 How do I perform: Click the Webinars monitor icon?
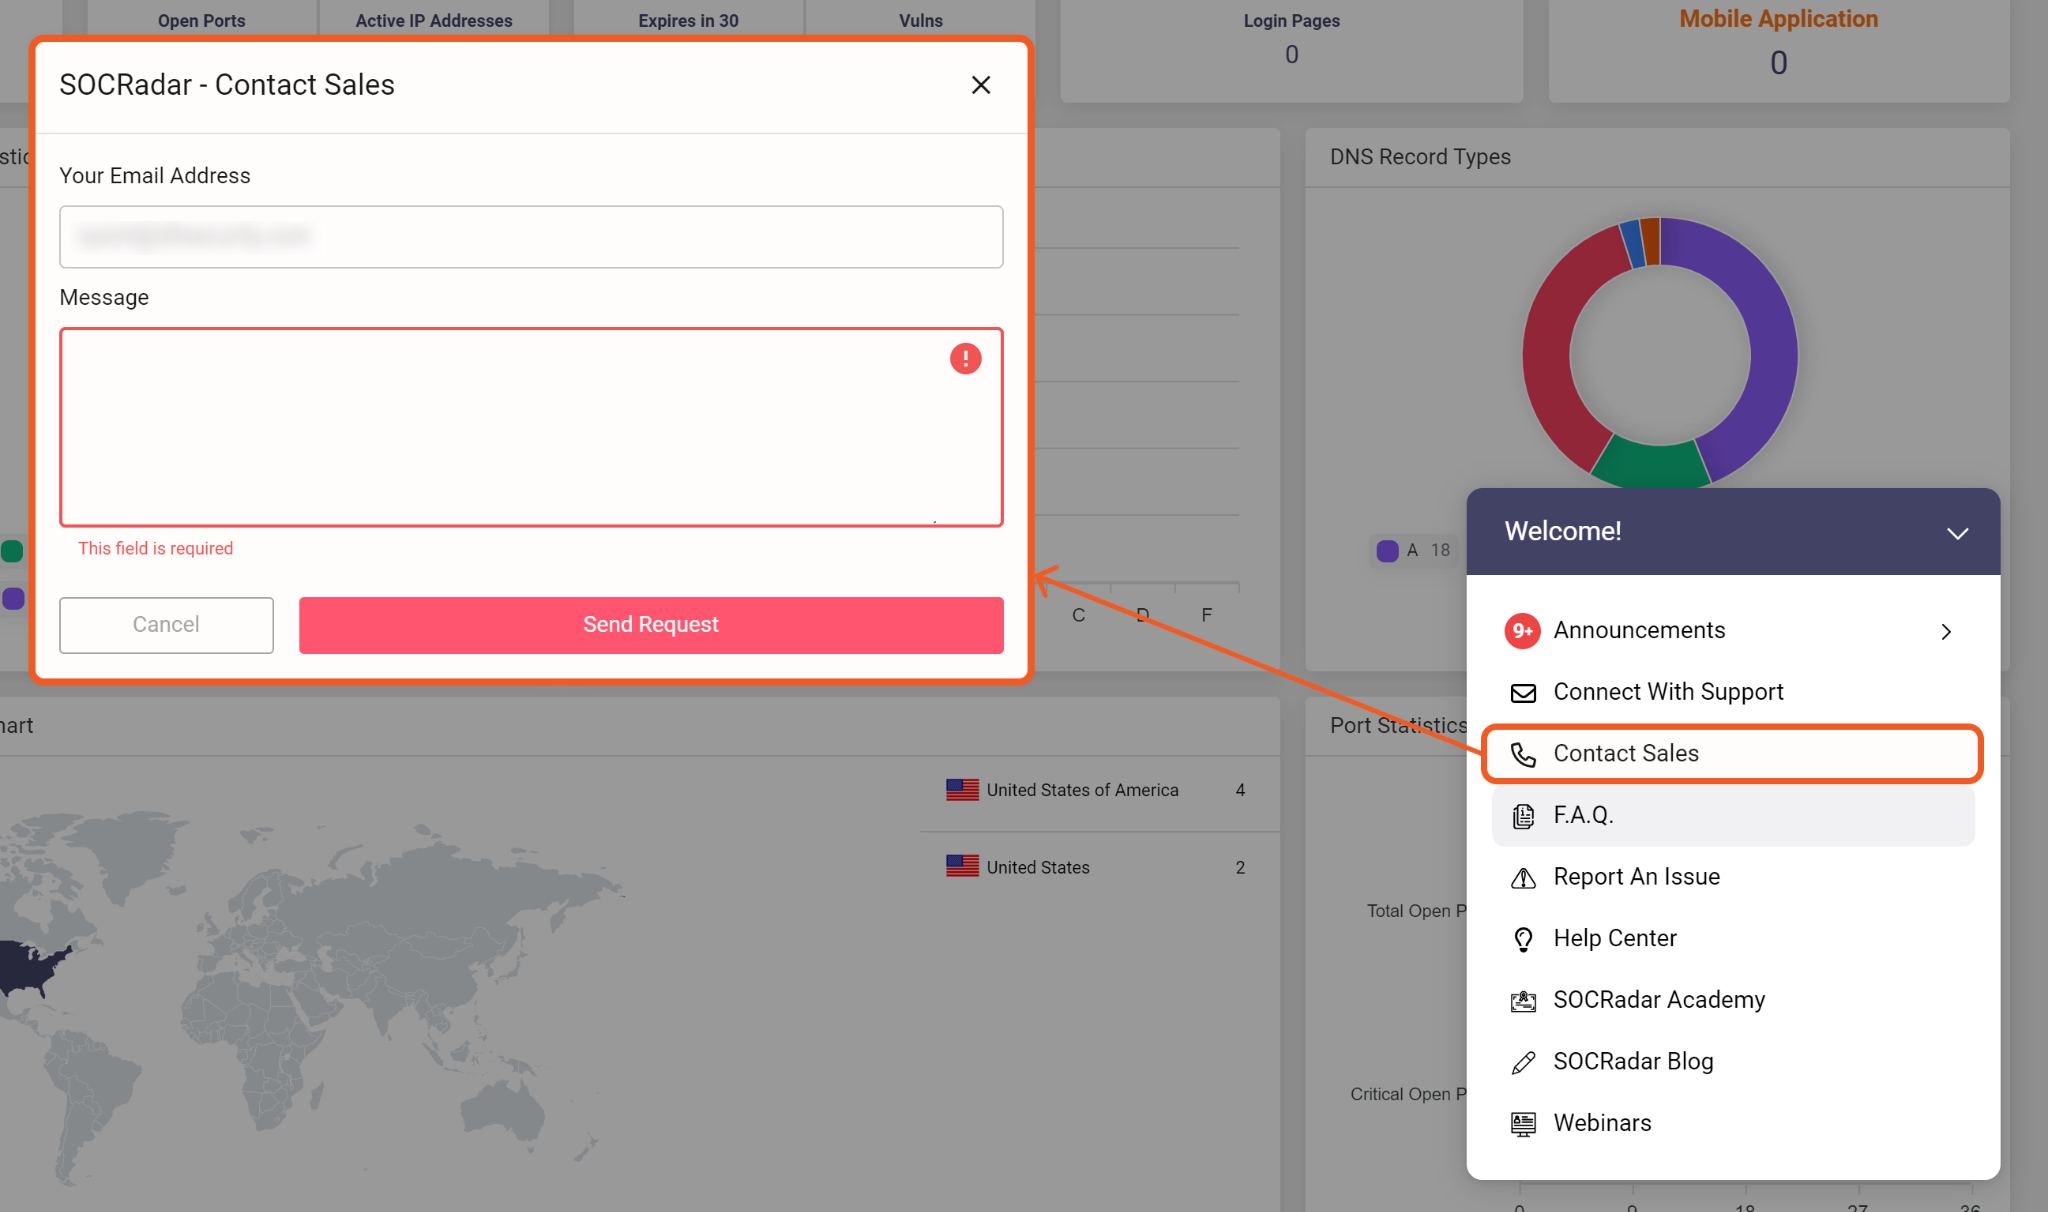click(1523, 1124)
